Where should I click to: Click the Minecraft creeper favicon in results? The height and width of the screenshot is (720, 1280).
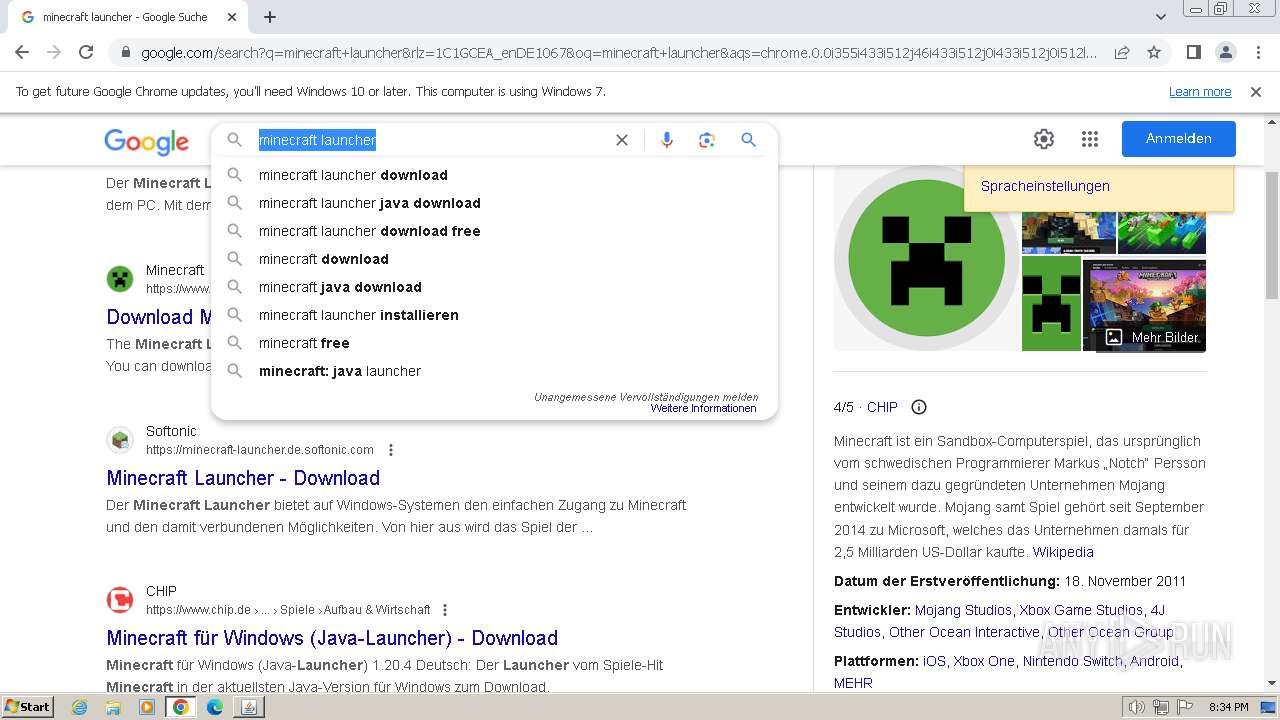120,279
